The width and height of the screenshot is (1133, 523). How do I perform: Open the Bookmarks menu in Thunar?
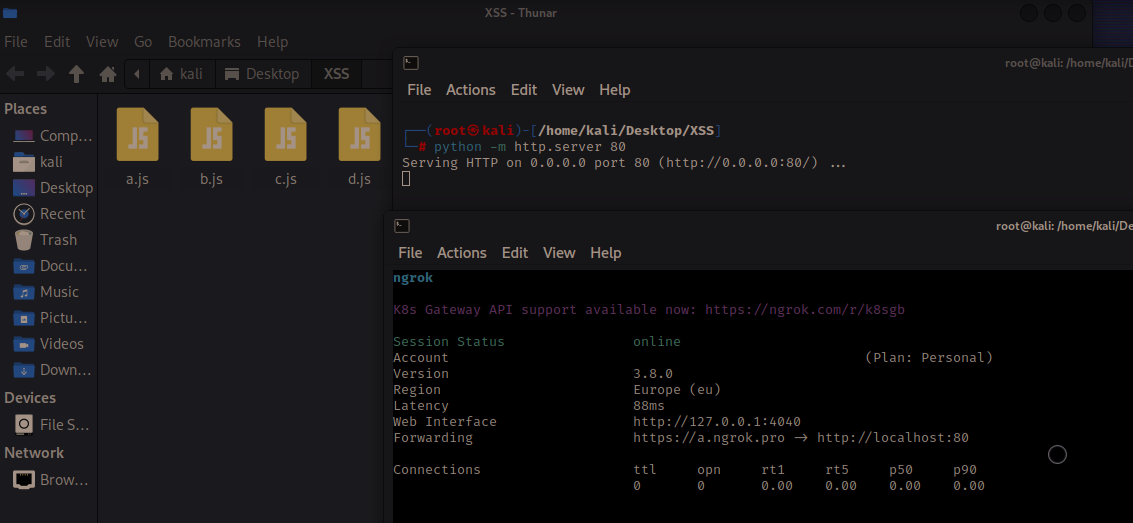pyautogui.click(x=204, y=42)
